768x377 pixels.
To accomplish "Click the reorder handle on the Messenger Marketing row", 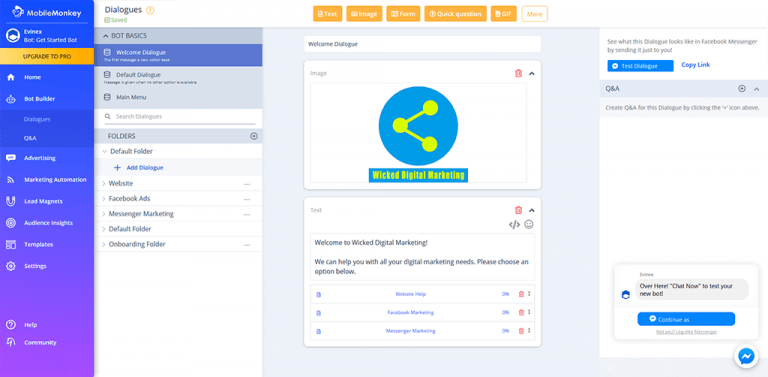I will pos(529,330).
